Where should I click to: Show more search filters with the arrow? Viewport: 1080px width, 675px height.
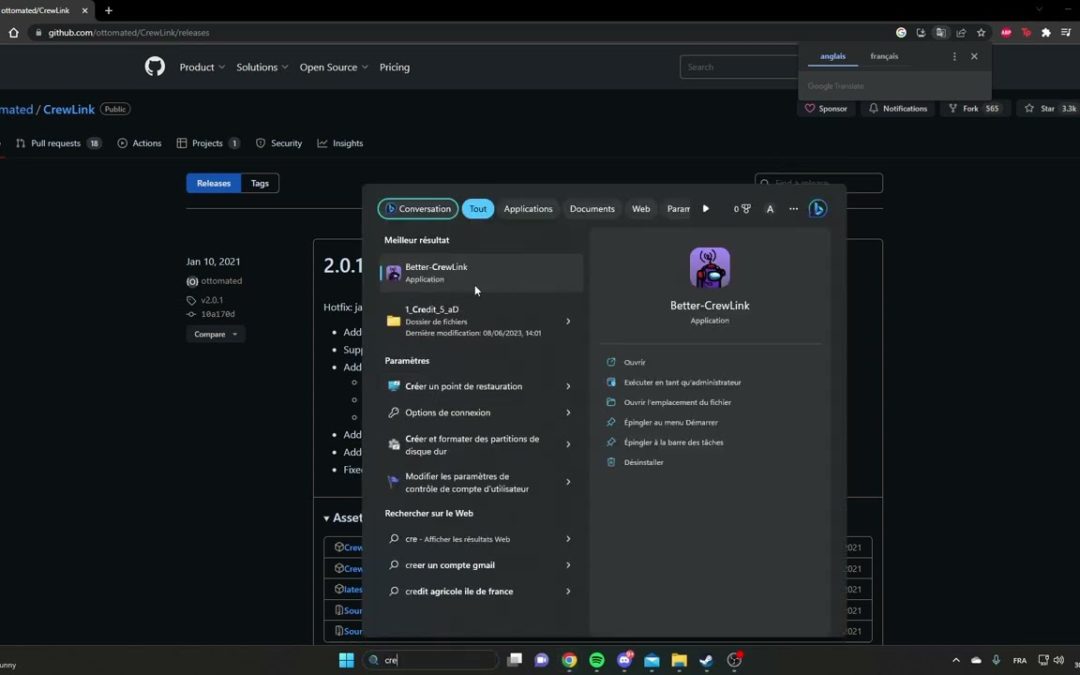[x=705, y=209]
